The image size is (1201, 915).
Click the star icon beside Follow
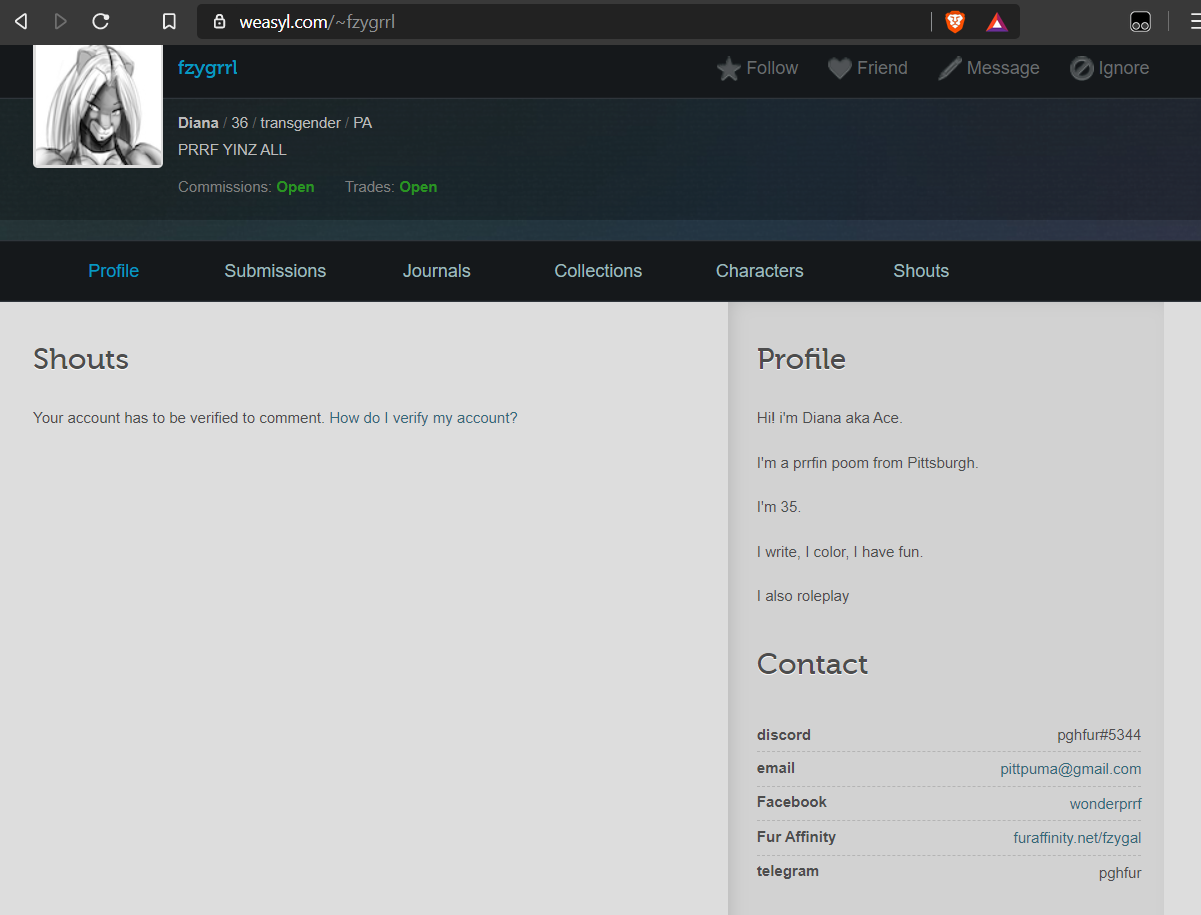729,69
